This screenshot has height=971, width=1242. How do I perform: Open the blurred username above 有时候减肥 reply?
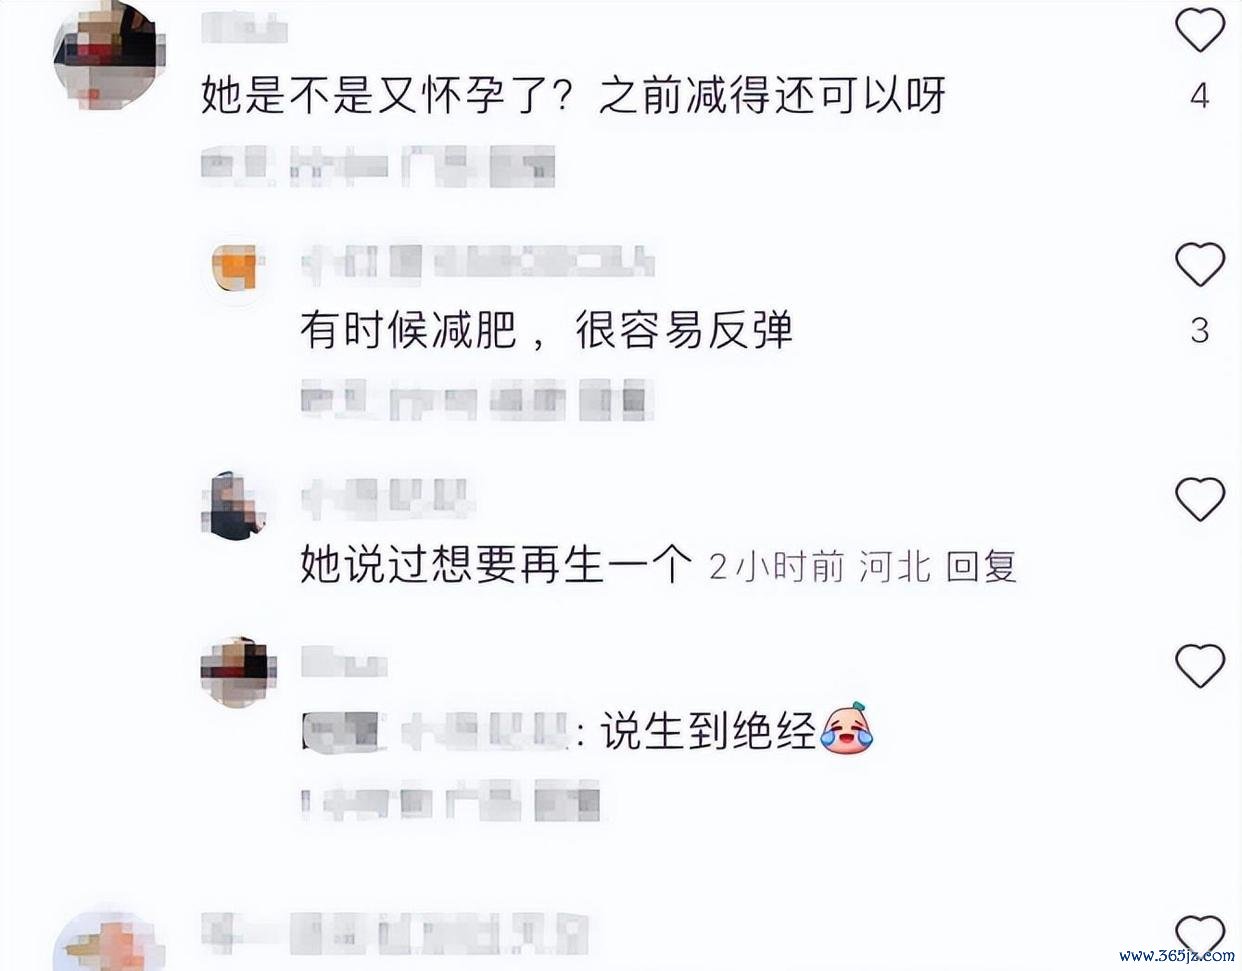[477, 260]
